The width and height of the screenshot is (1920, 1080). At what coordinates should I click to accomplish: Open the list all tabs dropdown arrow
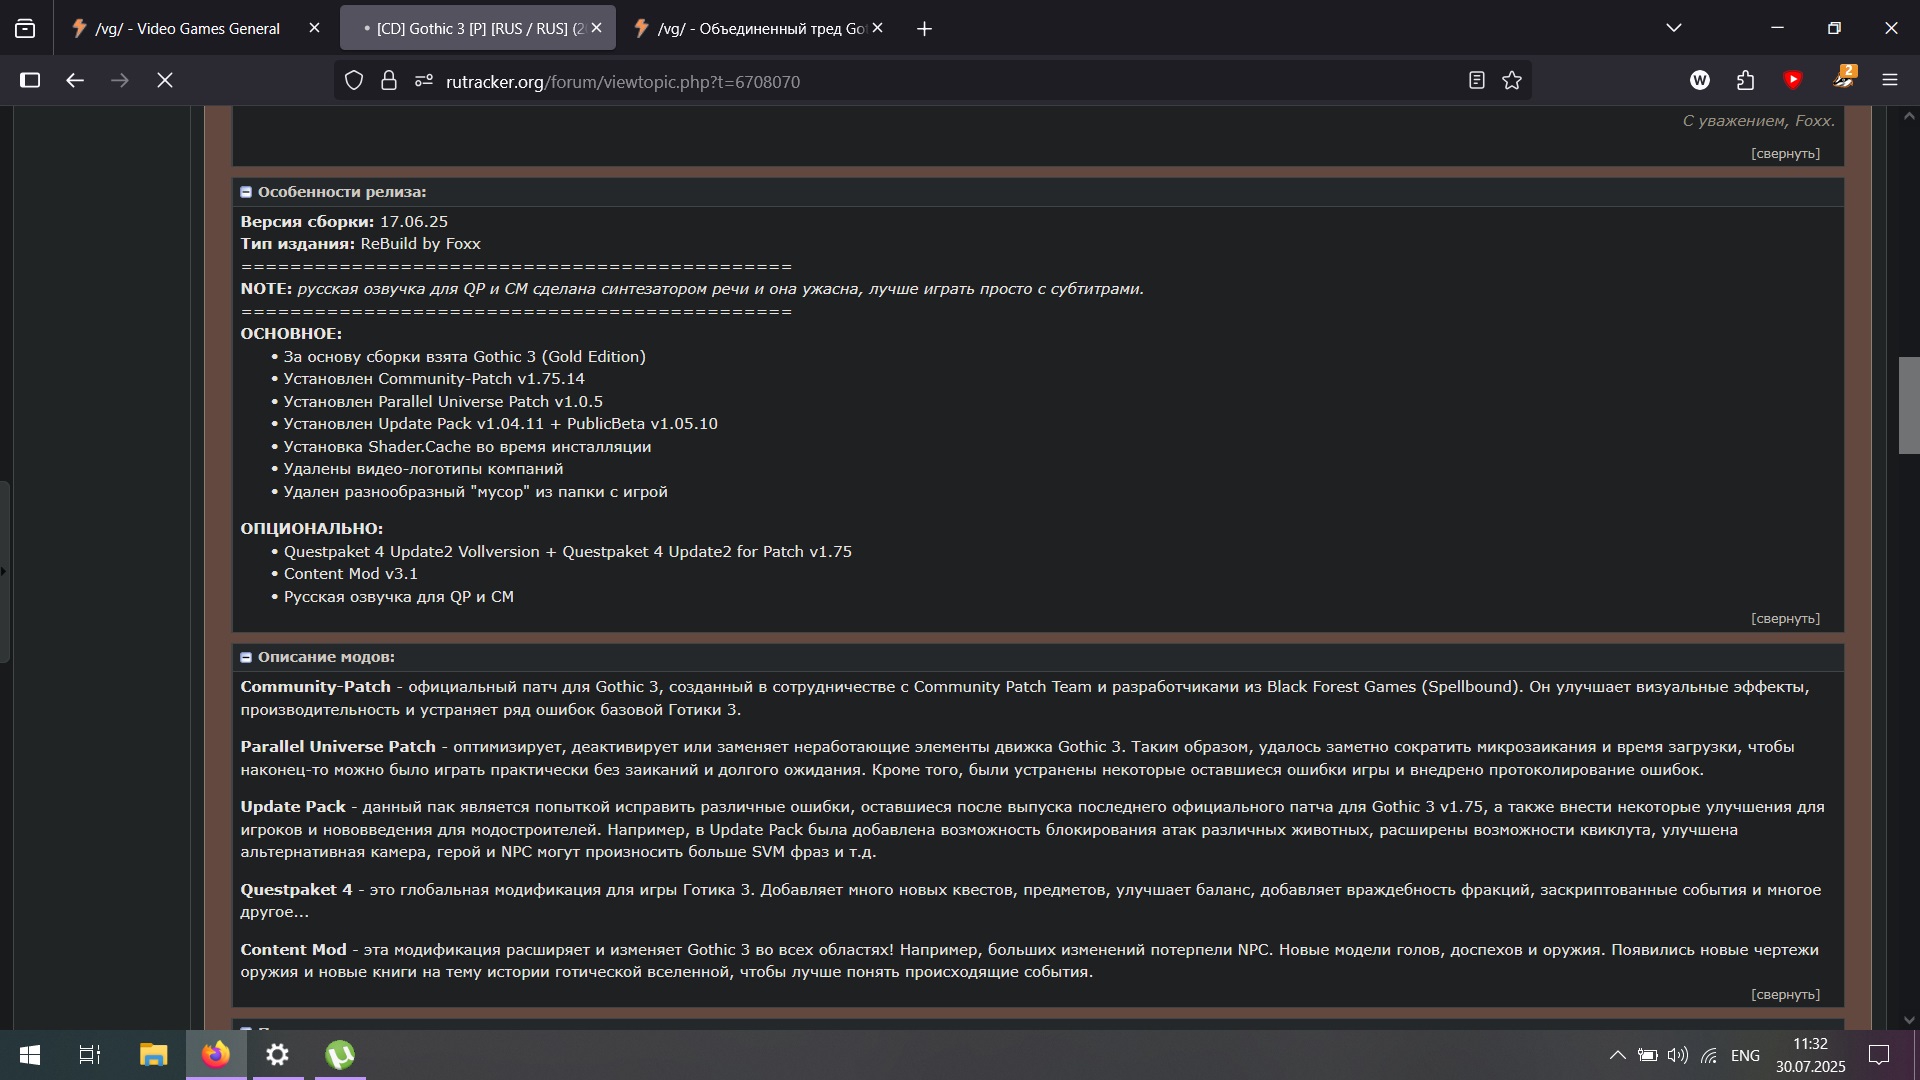coord(1674,28)
